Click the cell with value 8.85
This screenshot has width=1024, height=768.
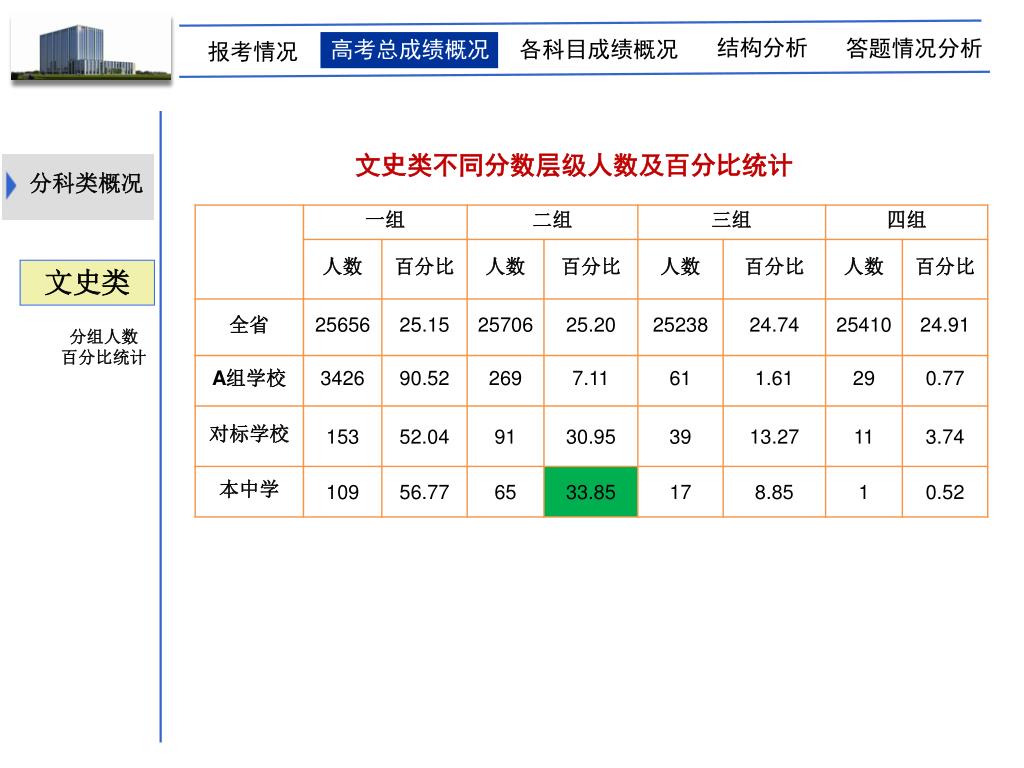click(x=774, y=492)
